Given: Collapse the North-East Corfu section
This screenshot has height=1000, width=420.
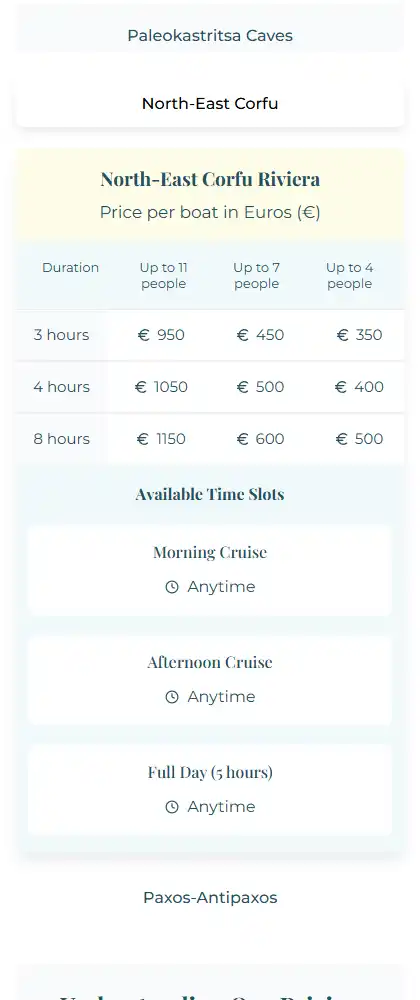Looking at the screenshot, I should pyautogui.click(x=210, y=104).
